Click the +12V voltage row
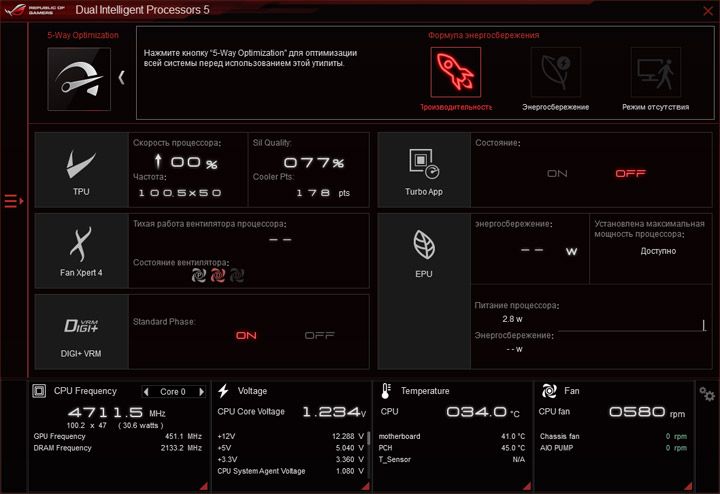 (291, 437)
